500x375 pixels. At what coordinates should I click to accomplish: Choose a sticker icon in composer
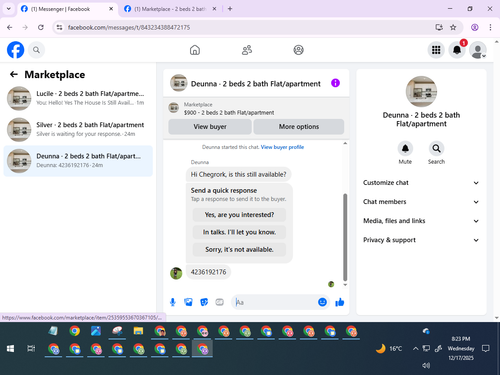(204, 302)
